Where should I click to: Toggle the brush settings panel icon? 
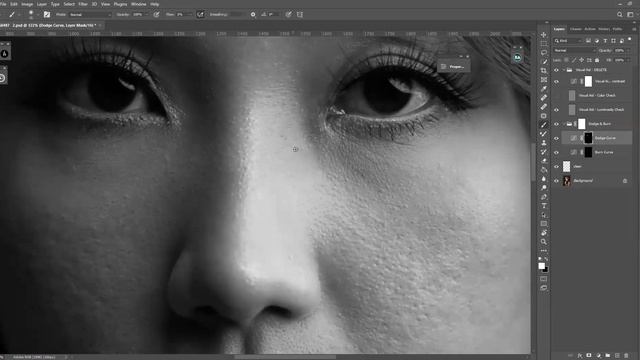click(x=47, y=14)
